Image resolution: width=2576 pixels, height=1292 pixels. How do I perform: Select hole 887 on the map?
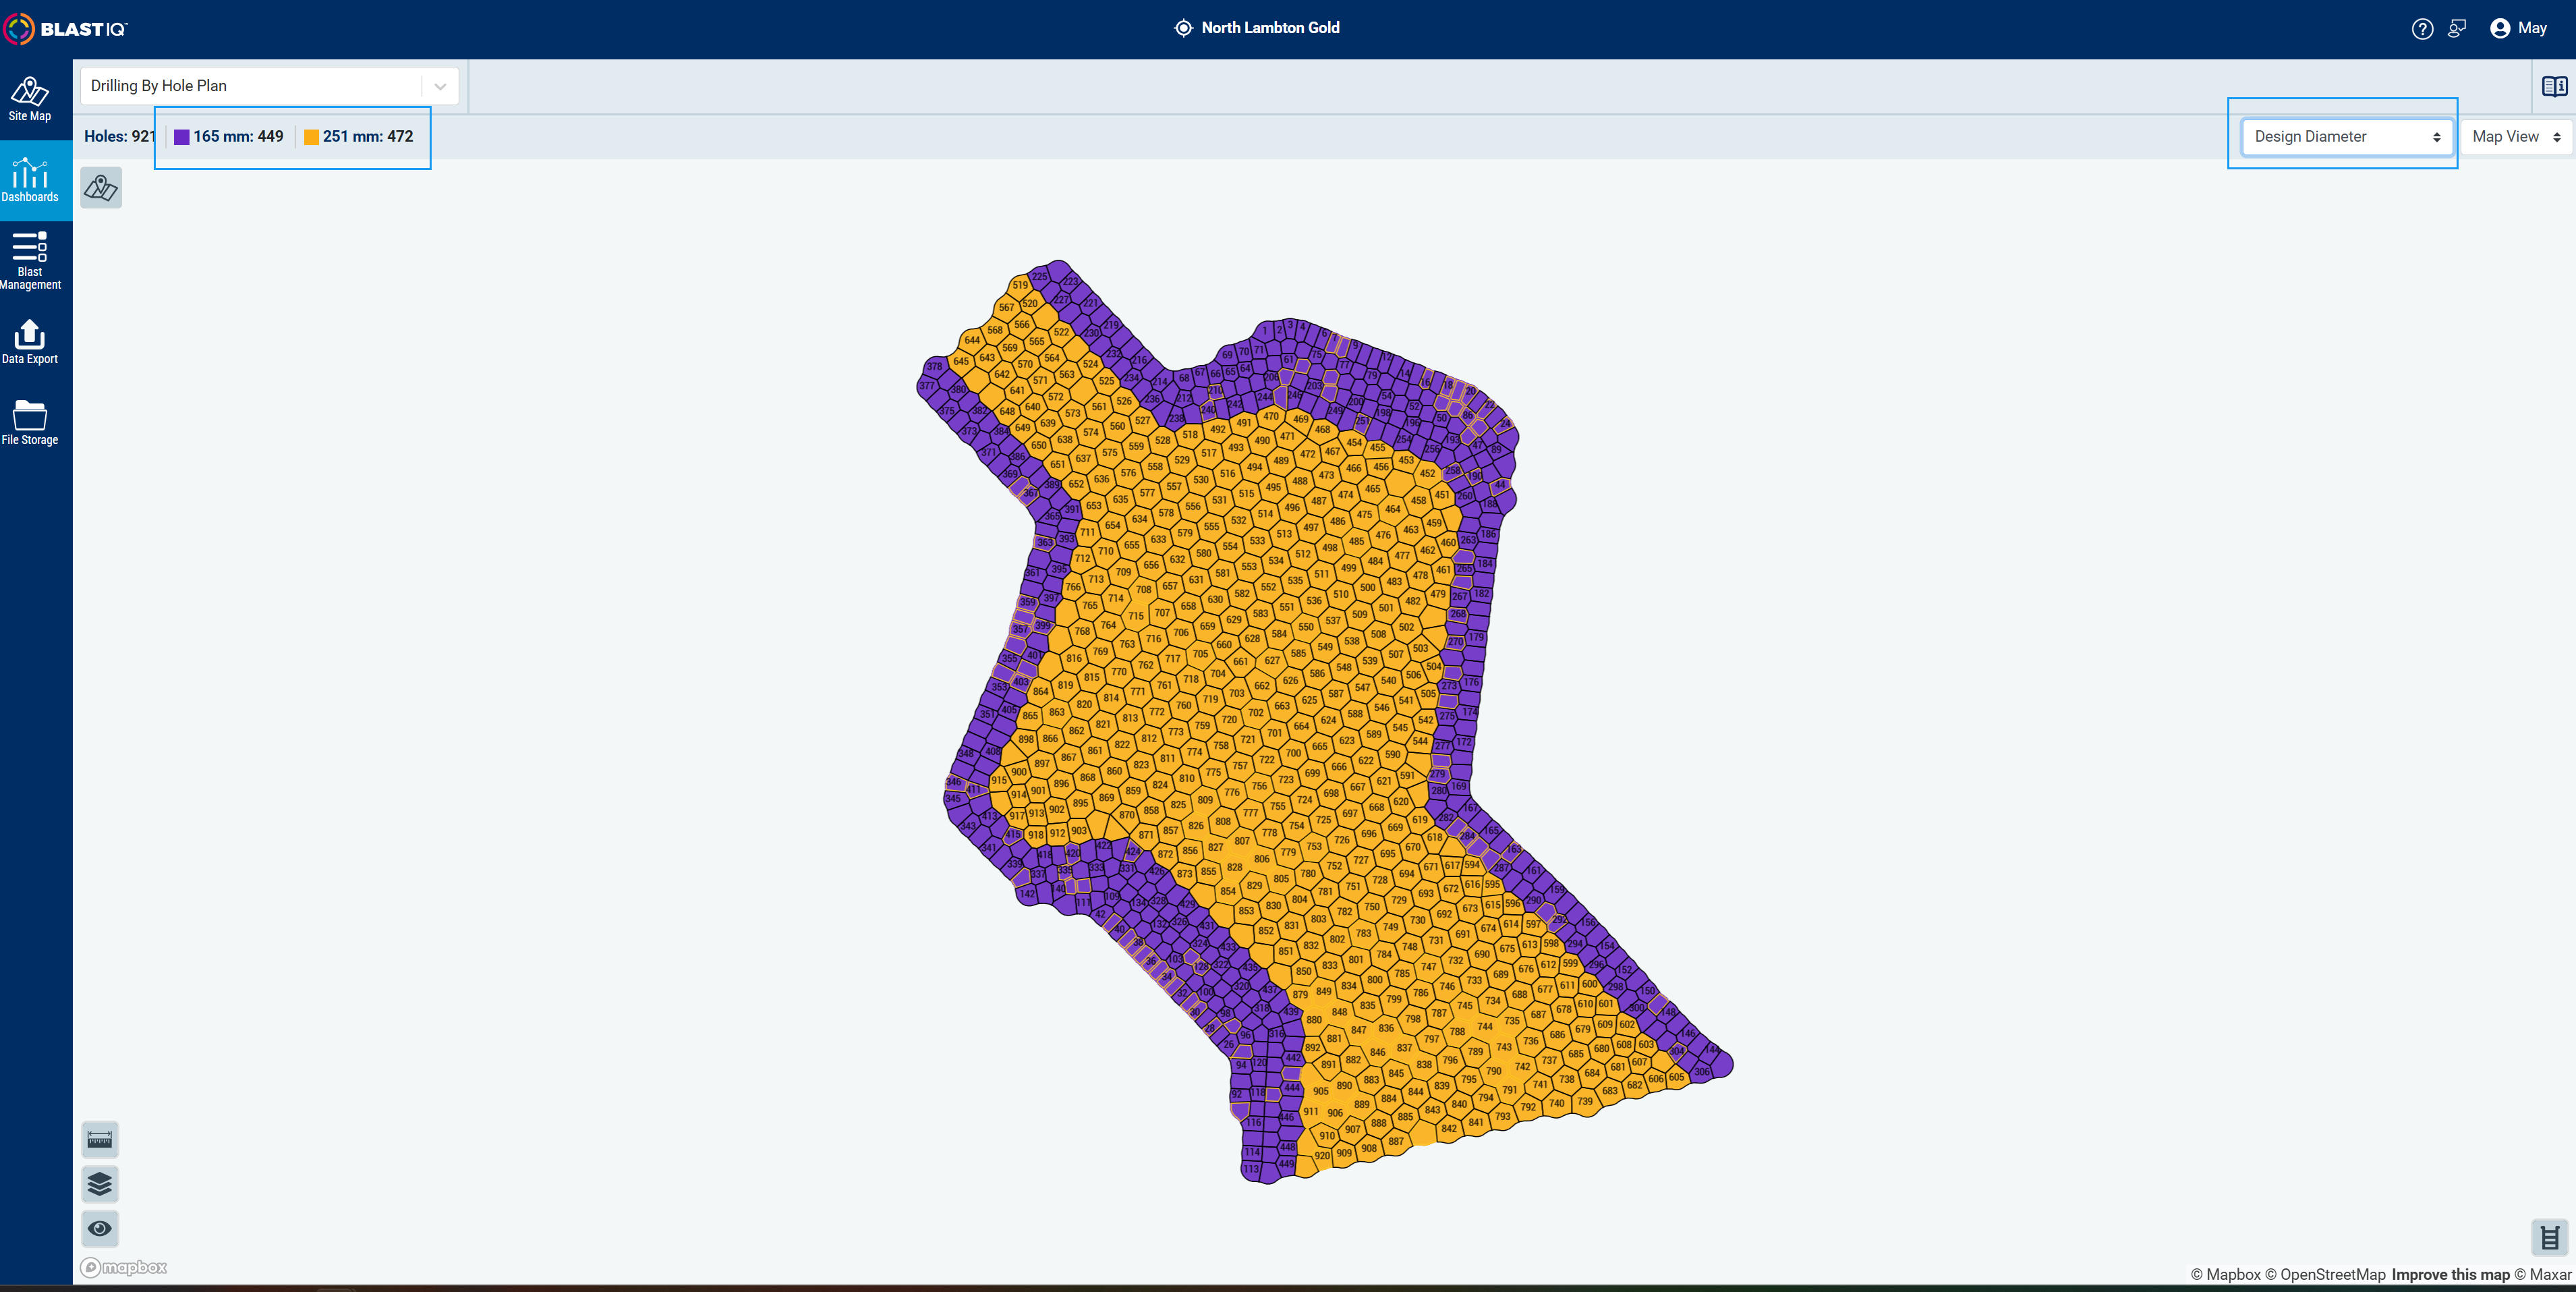click(x=1395, y=1141)
